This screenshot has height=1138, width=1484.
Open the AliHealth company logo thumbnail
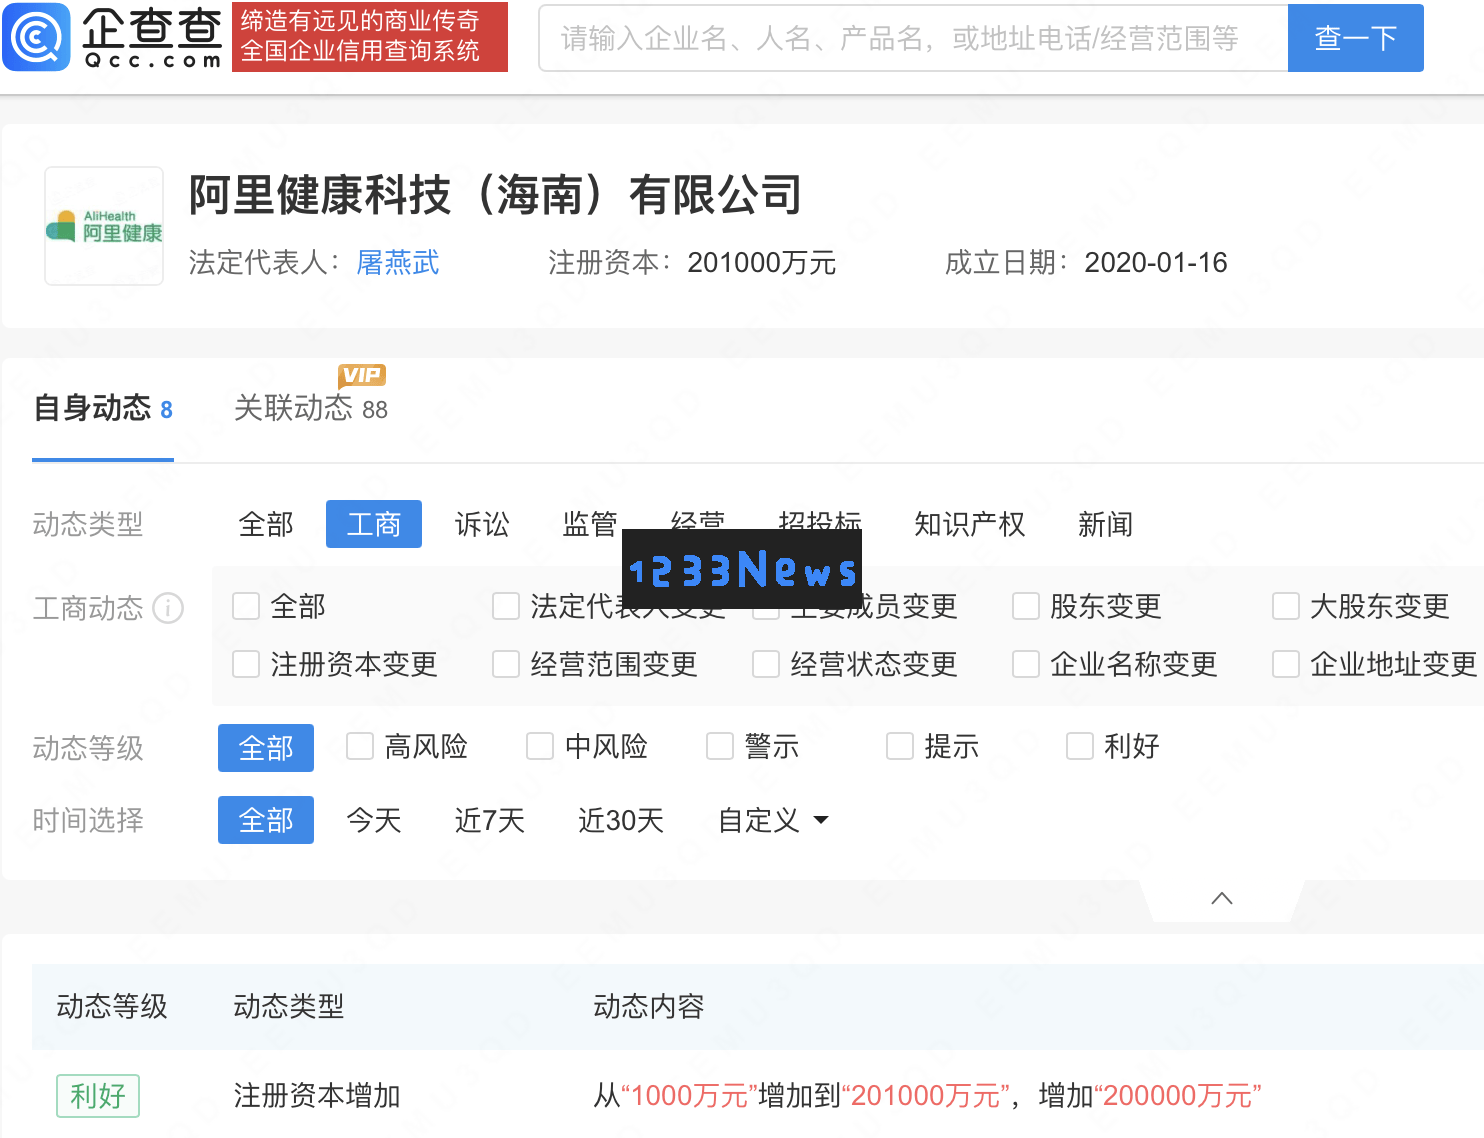click(104, 226)
